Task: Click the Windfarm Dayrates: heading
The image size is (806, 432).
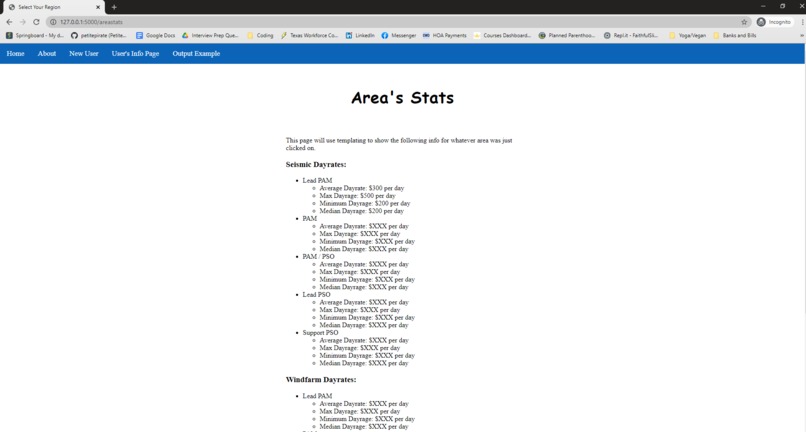Action: click(321, 380)
